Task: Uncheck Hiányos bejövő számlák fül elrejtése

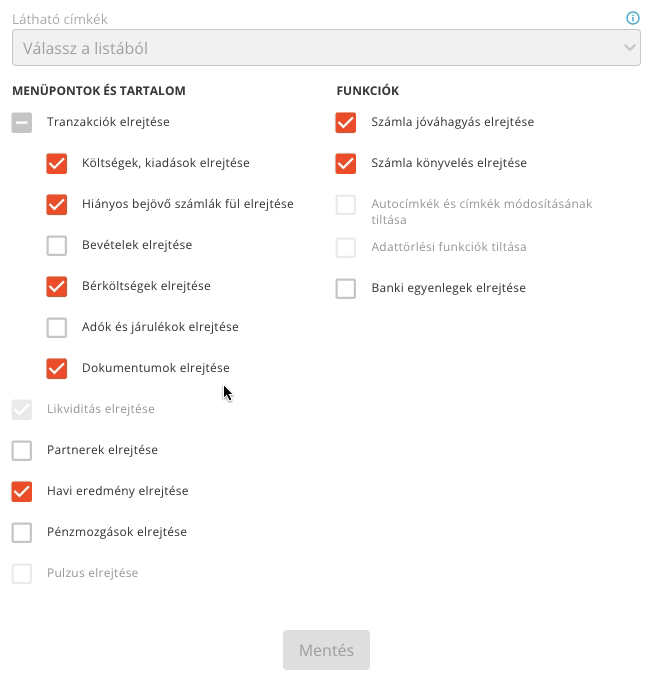Action: (x=57, y=204)
